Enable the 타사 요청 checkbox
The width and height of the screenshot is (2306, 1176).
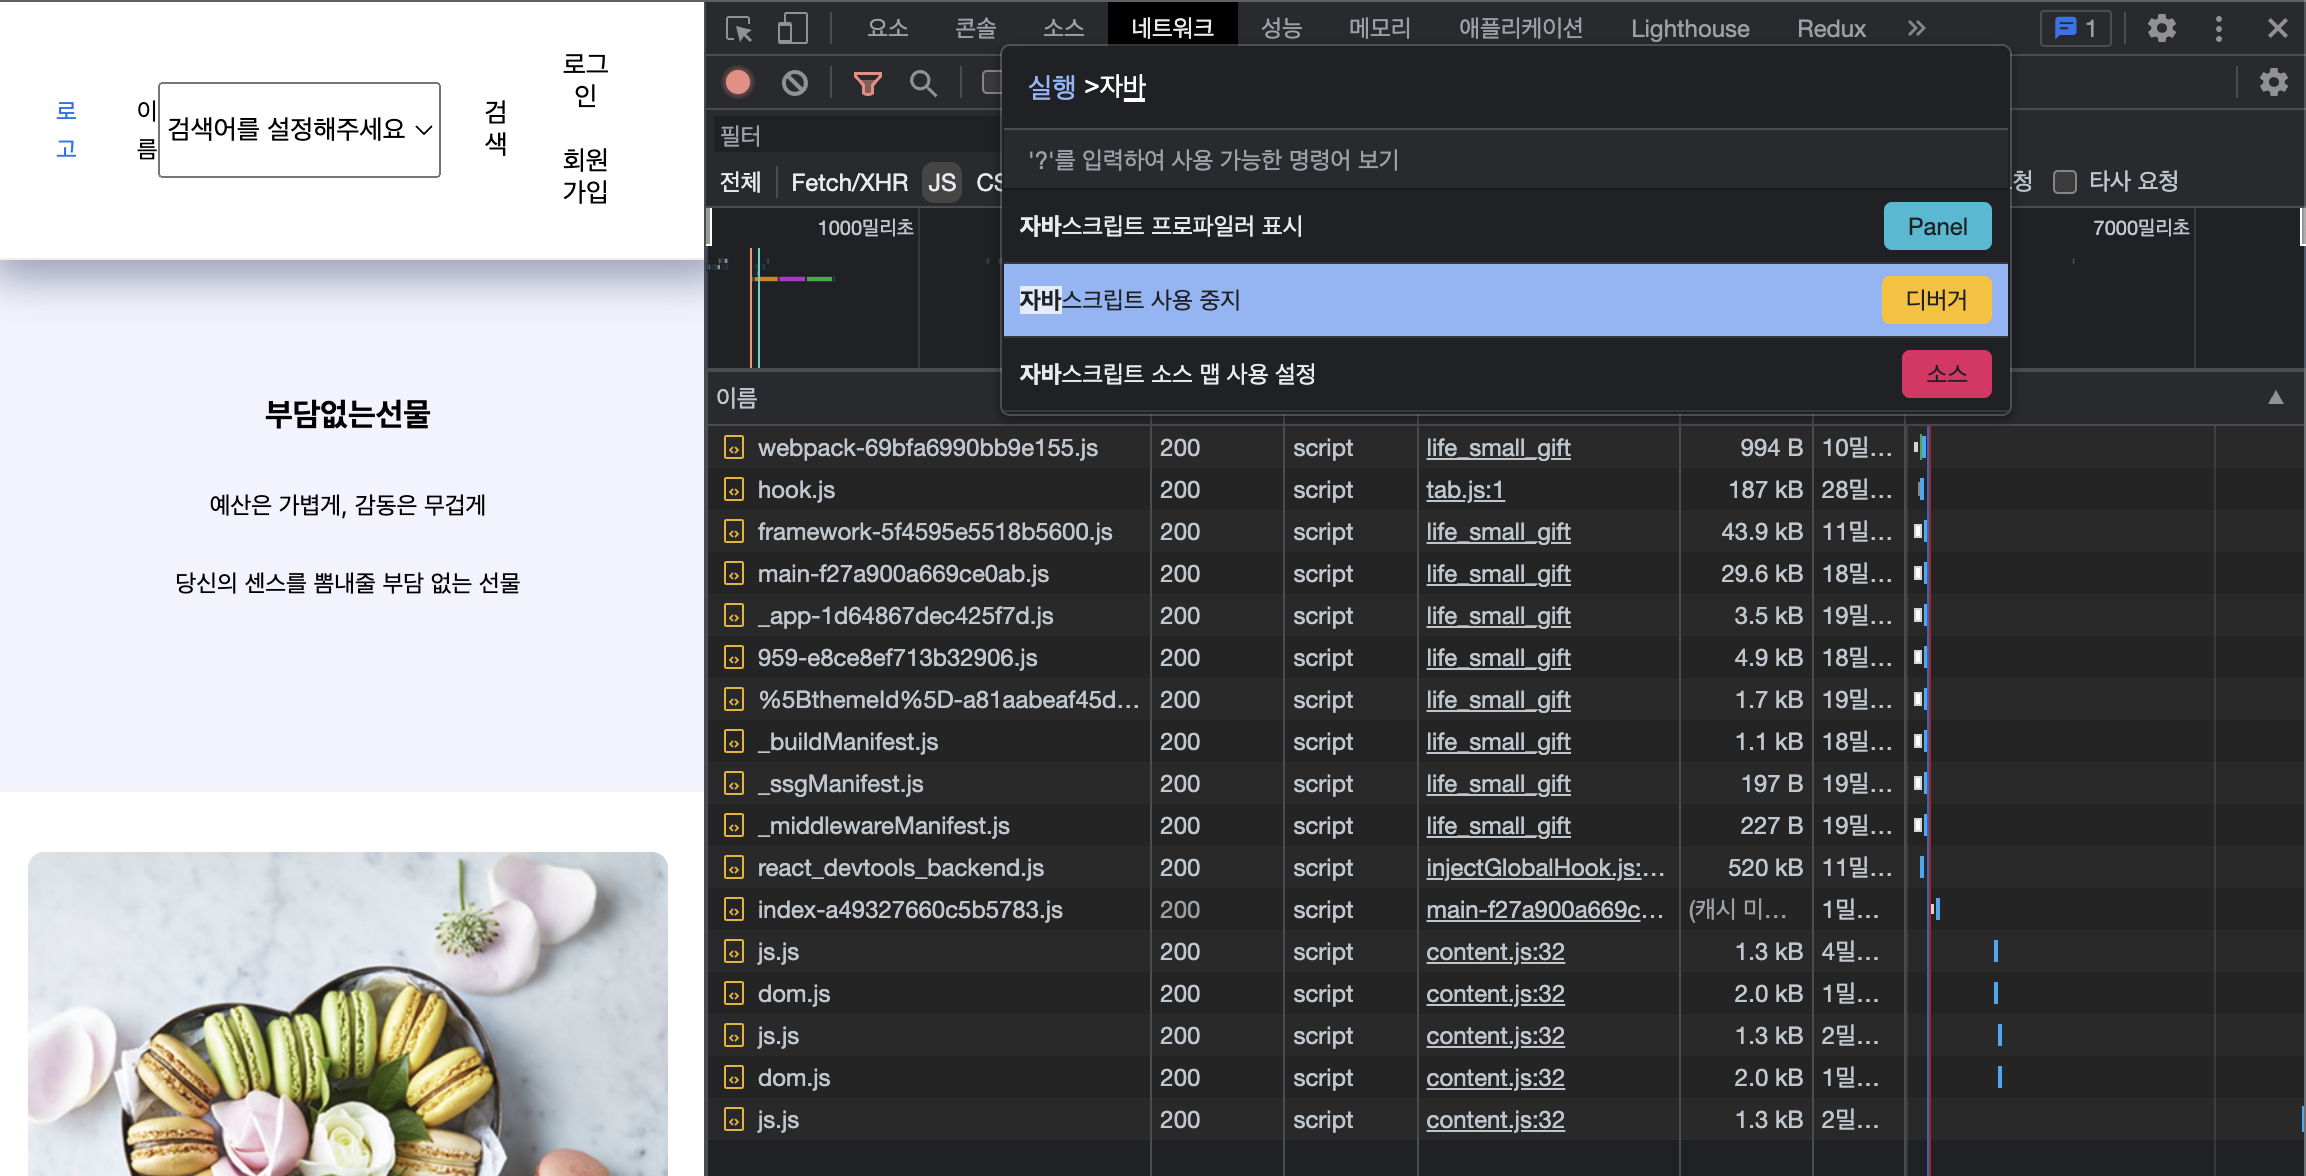(2065, 182)
